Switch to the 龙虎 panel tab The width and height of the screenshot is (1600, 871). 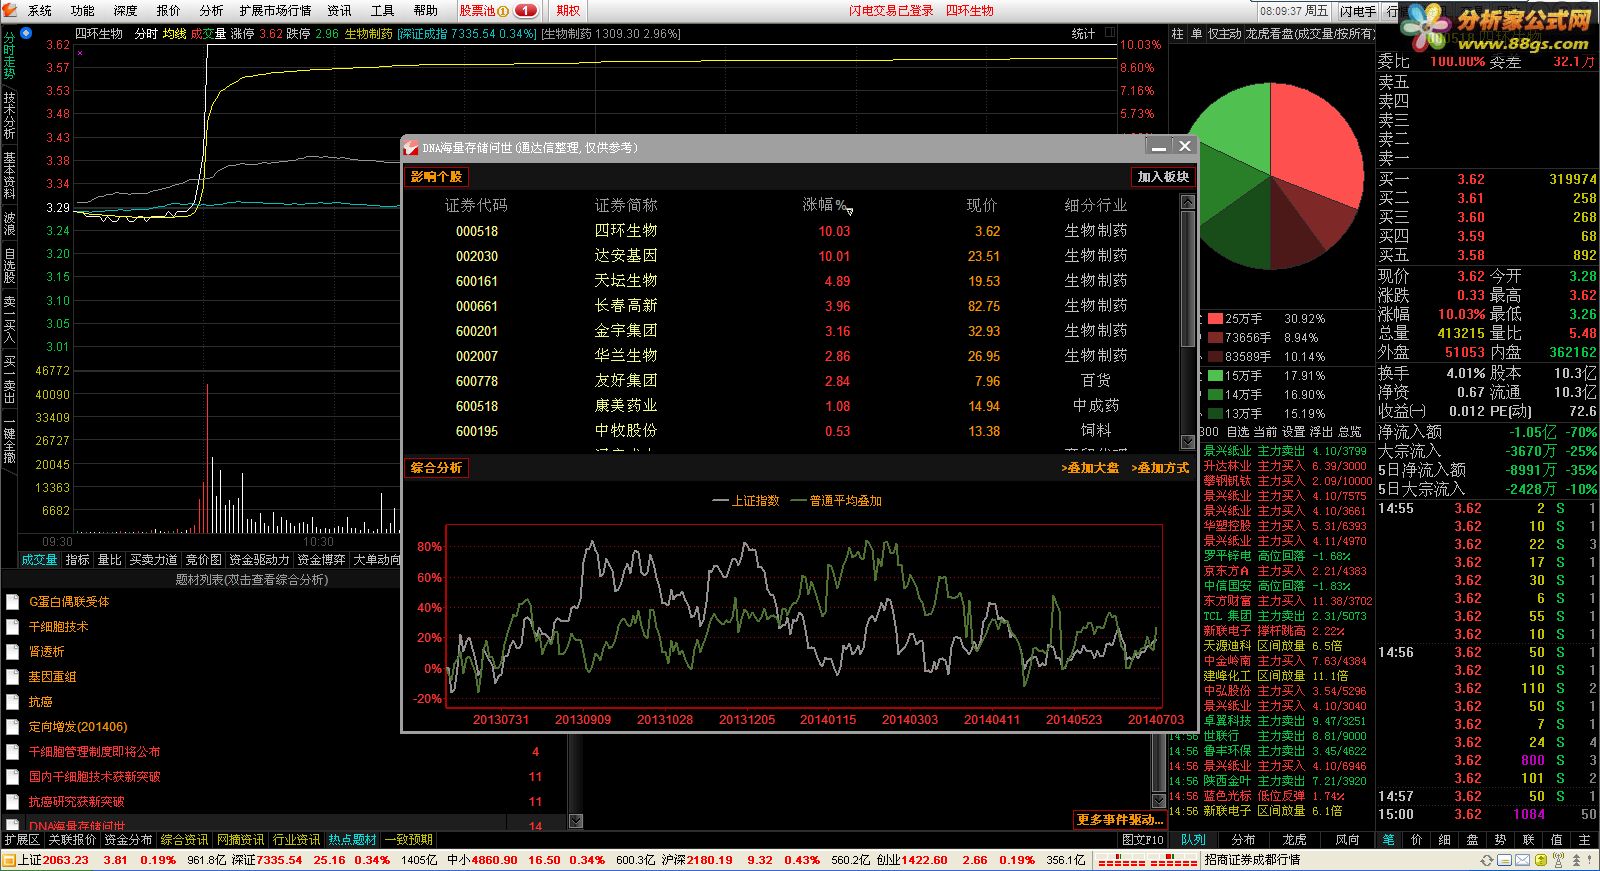1294,840
